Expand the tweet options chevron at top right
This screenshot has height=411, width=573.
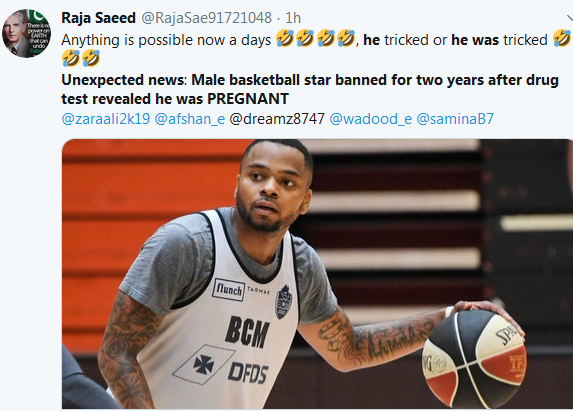pyautogui.click(x=569, y=18)
